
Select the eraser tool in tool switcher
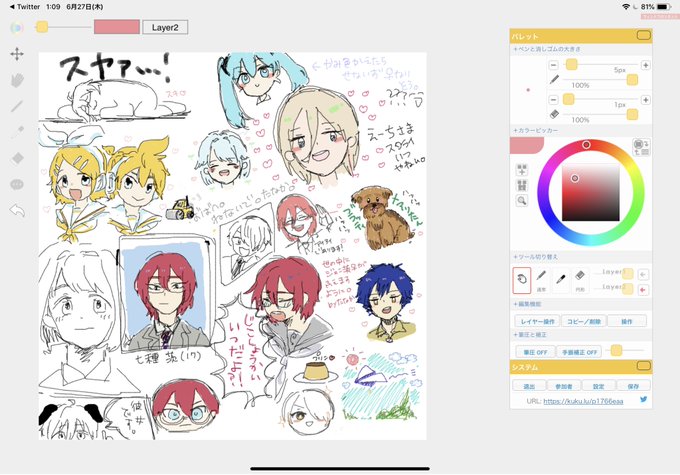coord(580,280)
